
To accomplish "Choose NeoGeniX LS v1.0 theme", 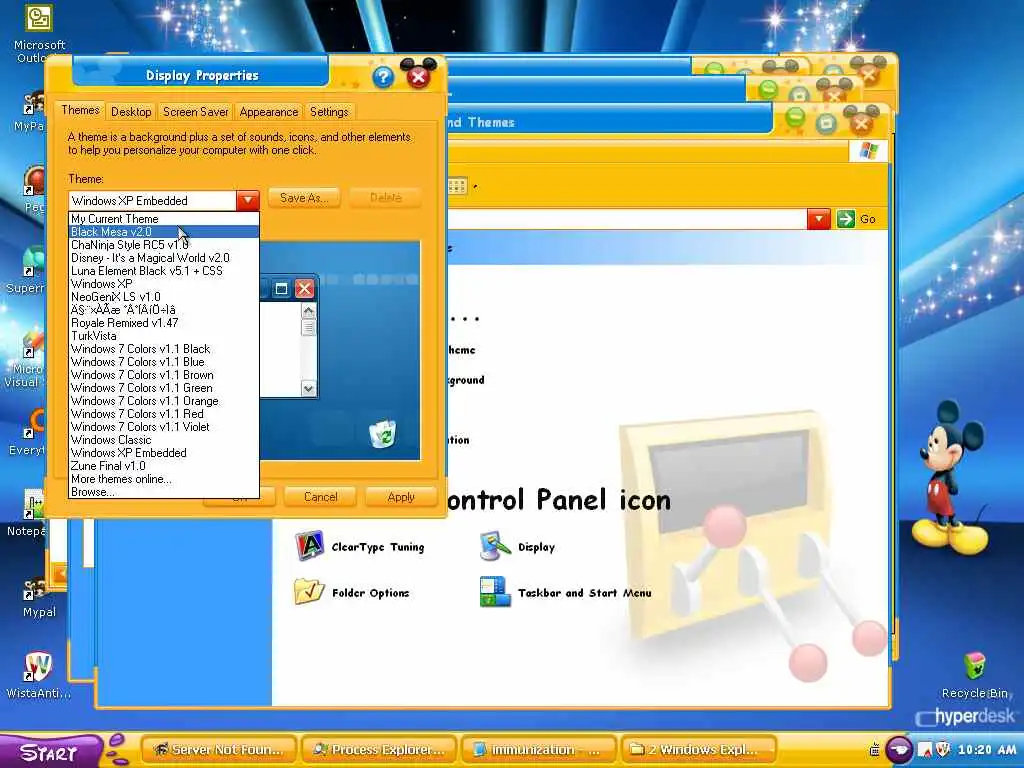I will tap(164, 297).
